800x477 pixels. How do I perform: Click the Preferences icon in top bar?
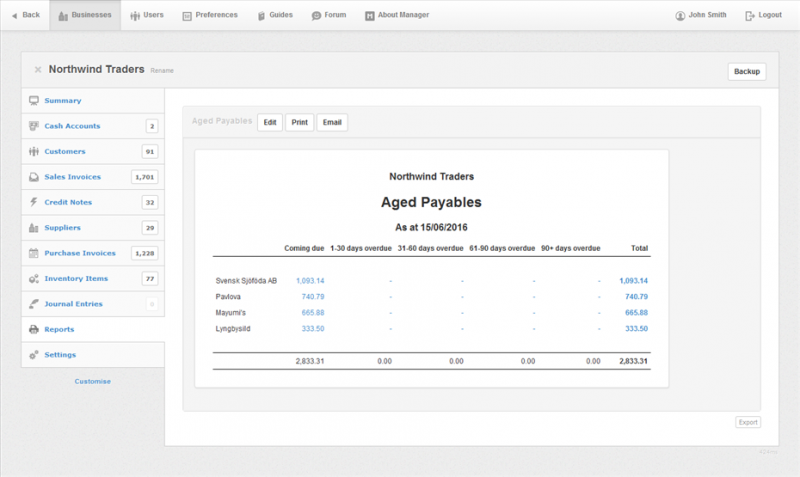click(187, 16)
